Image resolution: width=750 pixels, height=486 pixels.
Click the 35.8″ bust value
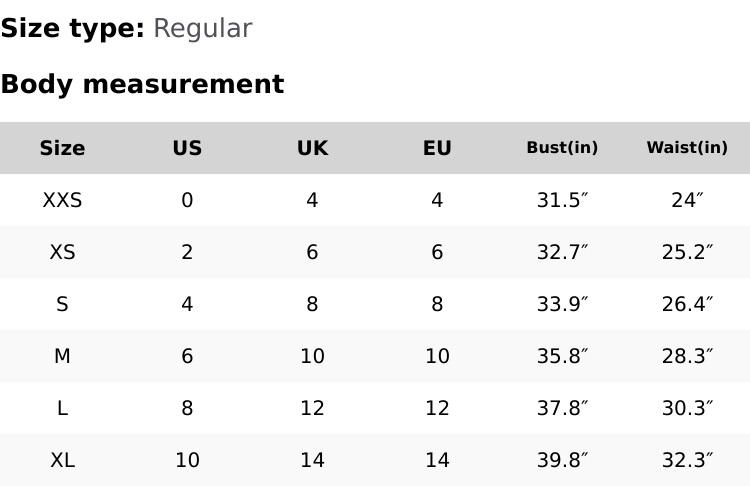562,356
